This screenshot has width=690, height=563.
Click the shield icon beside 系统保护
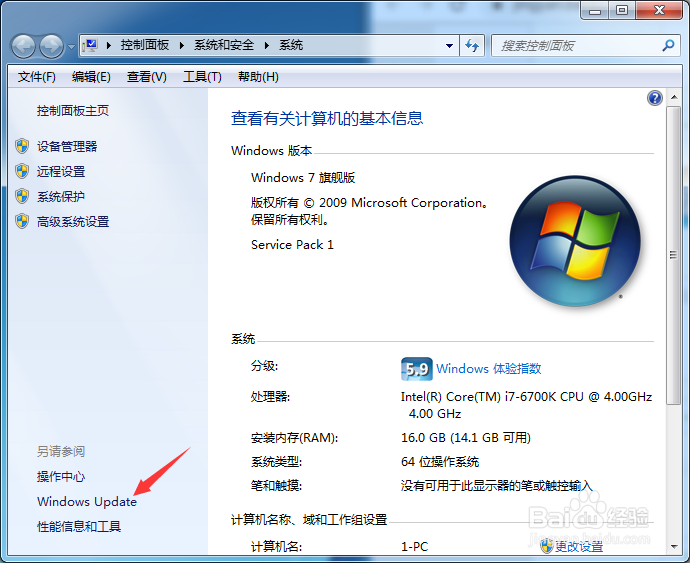tap(22, 196)
